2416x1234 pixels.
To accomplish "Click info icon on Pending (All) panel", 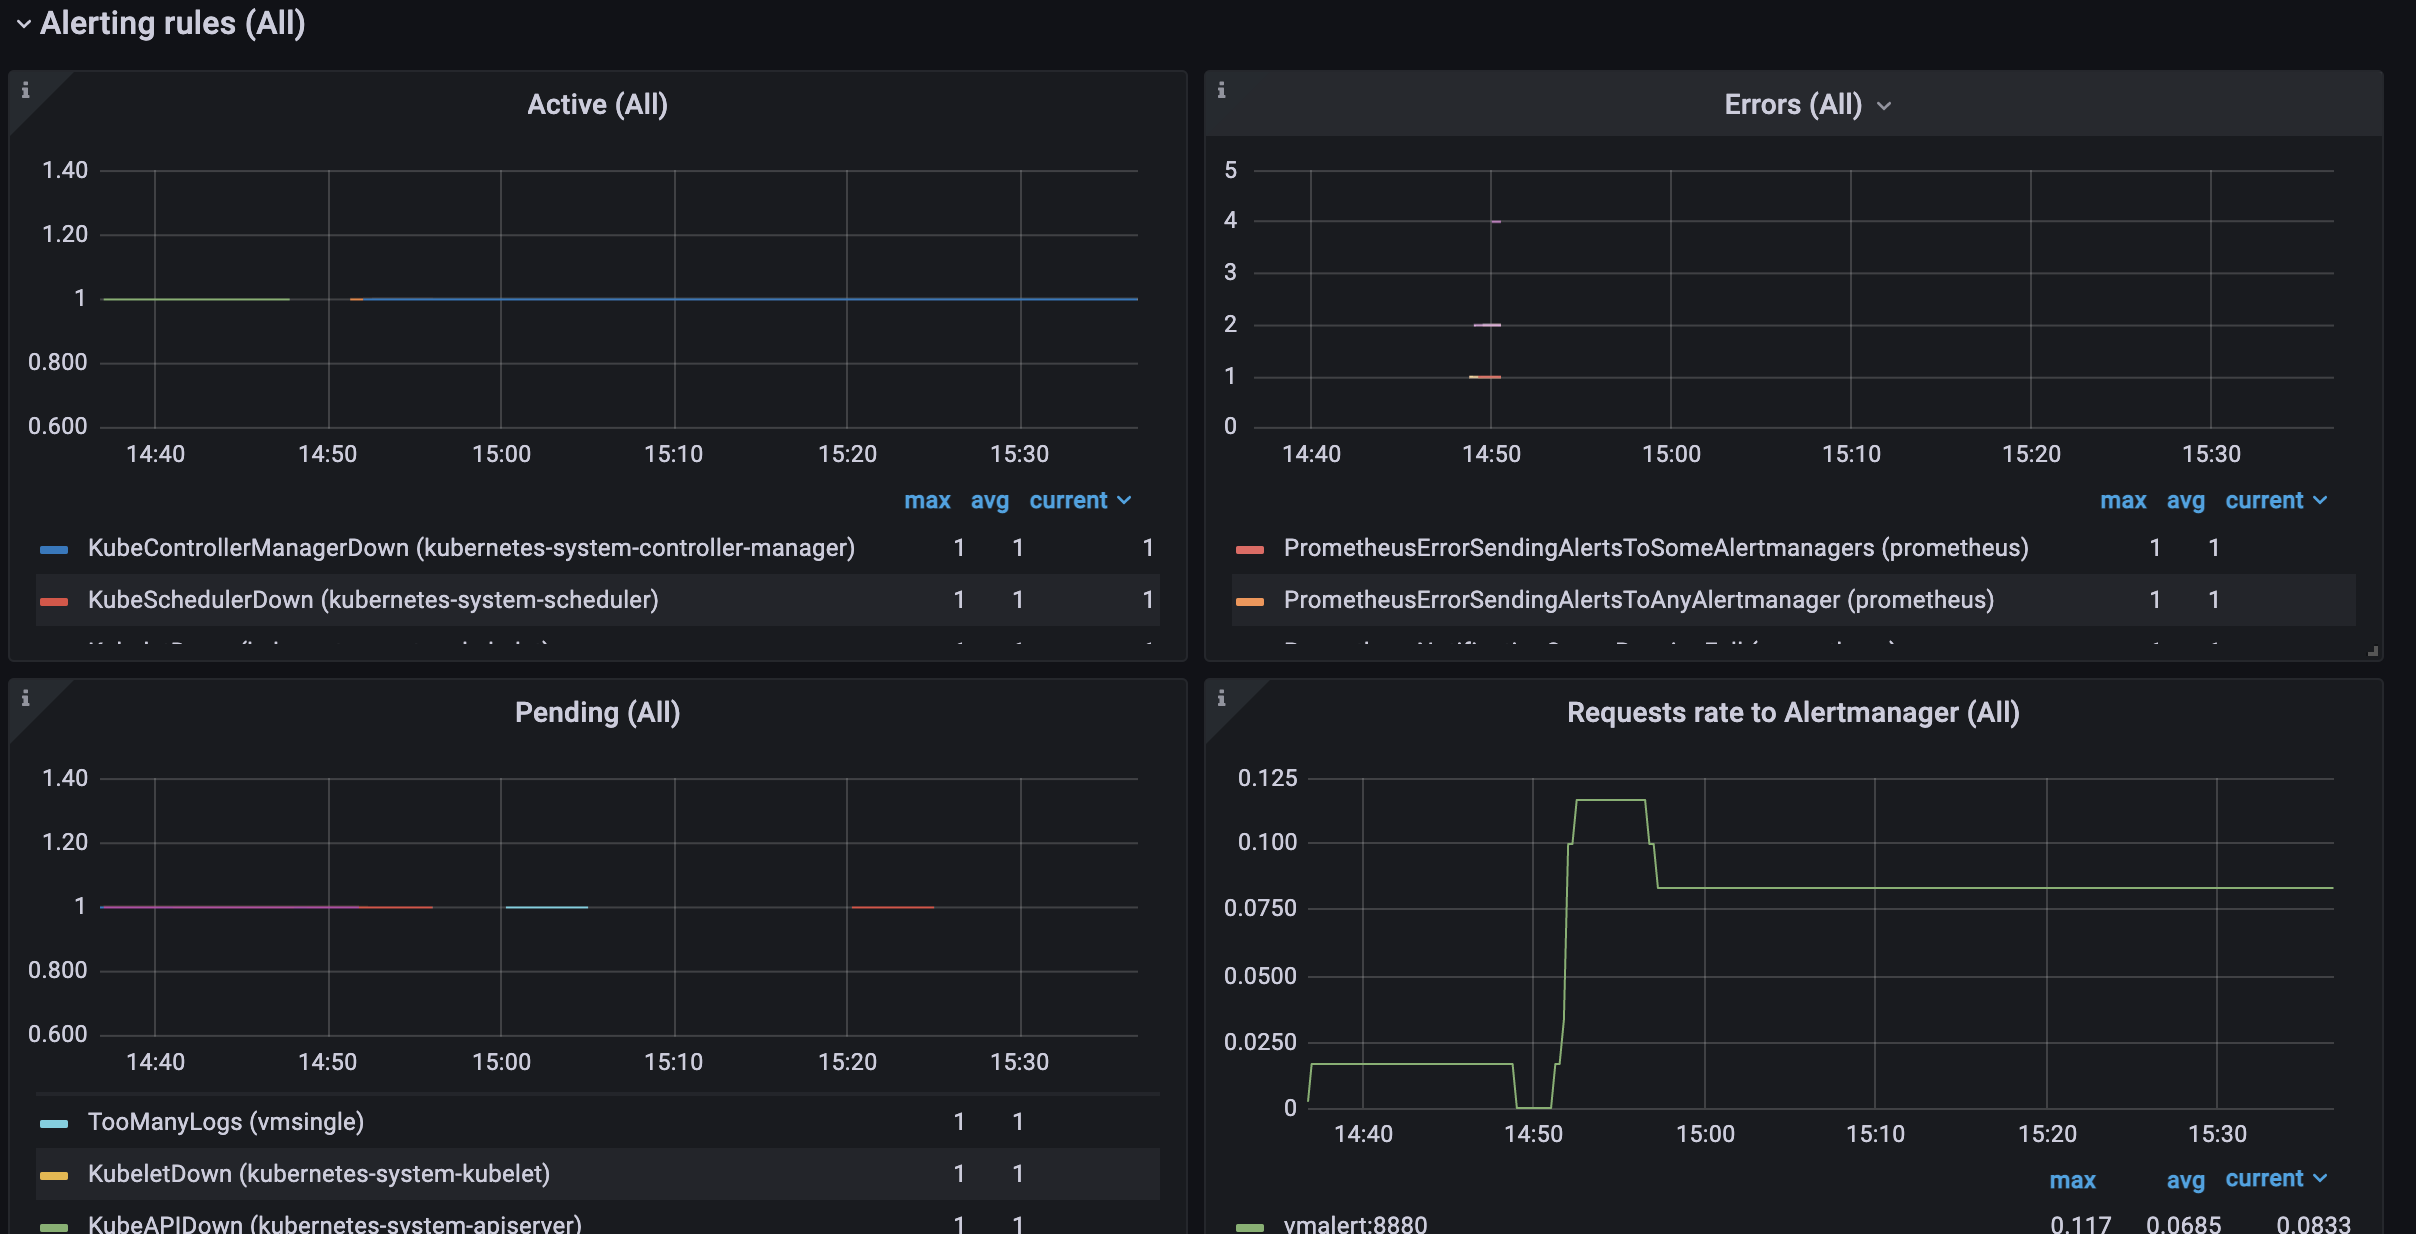I will point(26,698).
